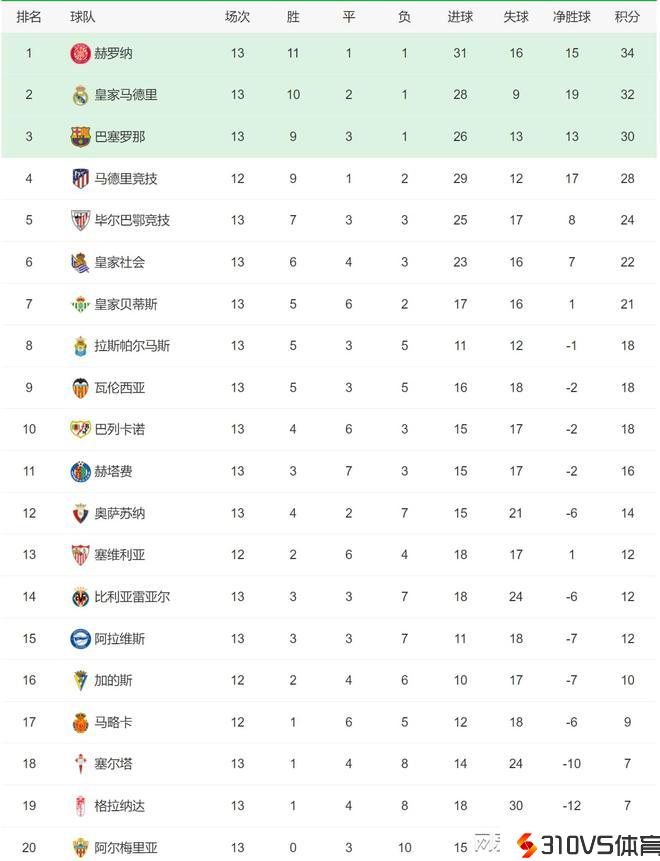Open the 奥萨苏纳 team link
The width and height of the screenshot is (660, 861).
119,513
